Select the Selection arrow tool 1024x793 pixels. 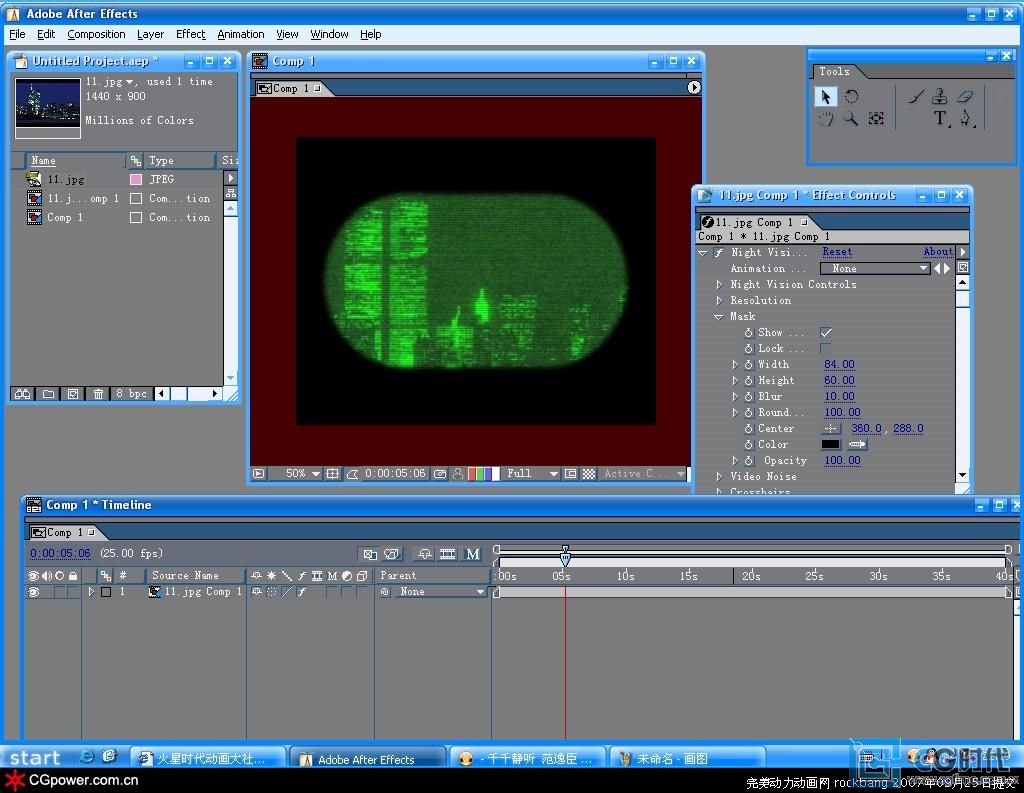(x=825, y=97)
